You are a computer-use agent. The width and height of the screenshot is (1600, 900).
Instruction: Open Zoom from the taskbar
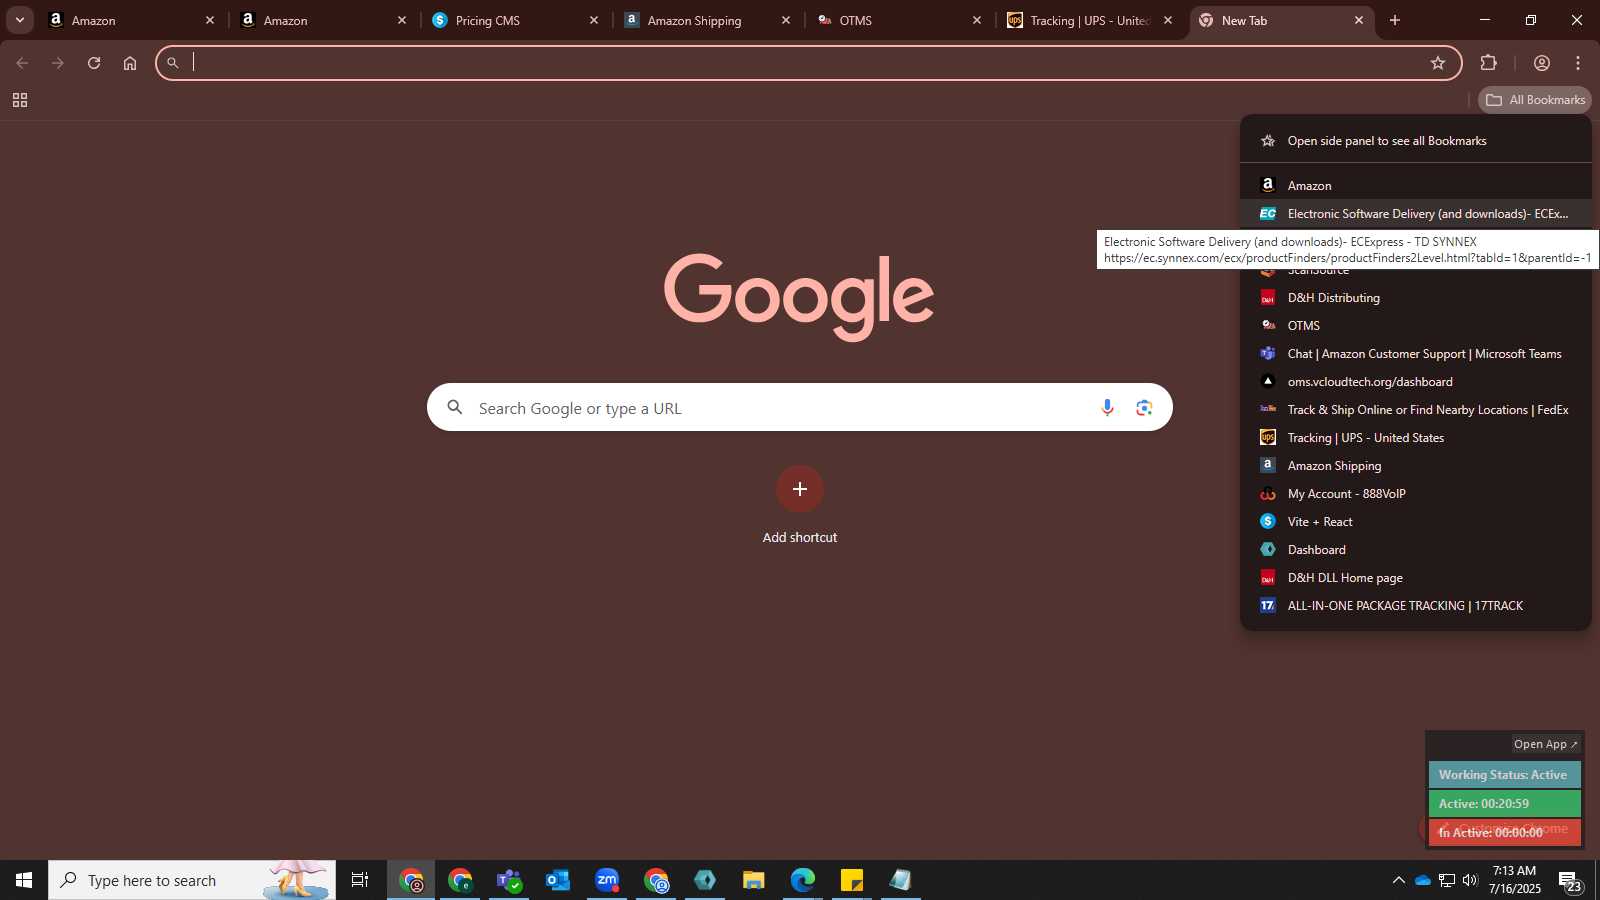607,880
